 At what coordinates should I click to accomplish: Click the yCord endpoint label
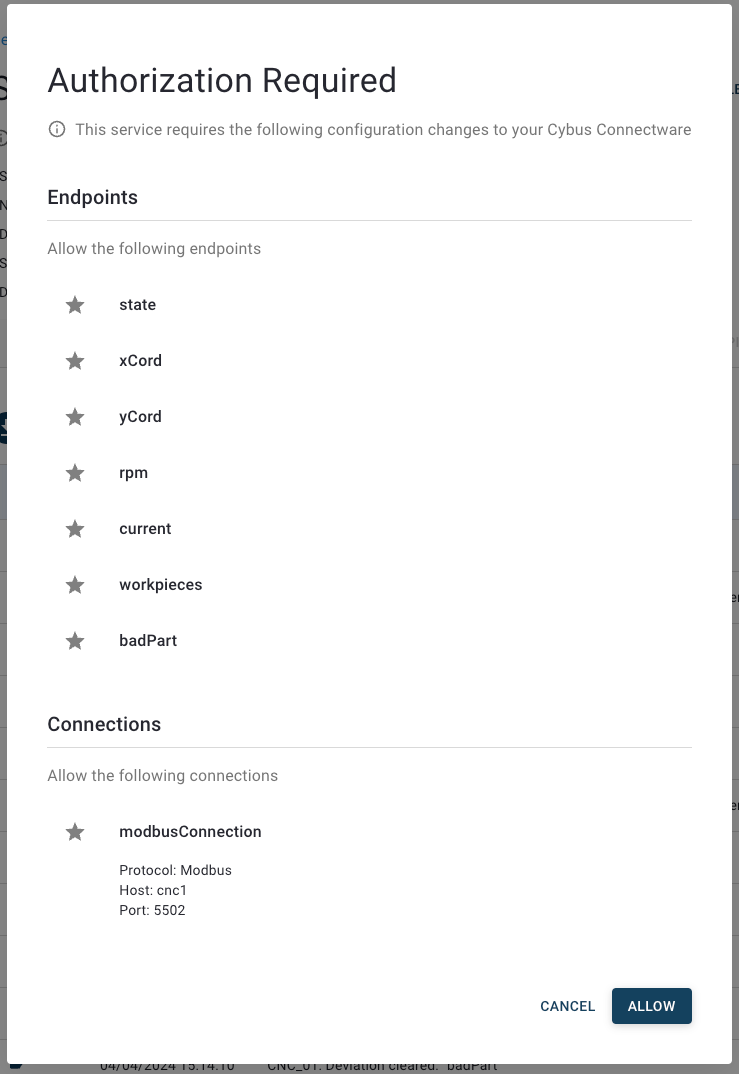pos(140,417)
